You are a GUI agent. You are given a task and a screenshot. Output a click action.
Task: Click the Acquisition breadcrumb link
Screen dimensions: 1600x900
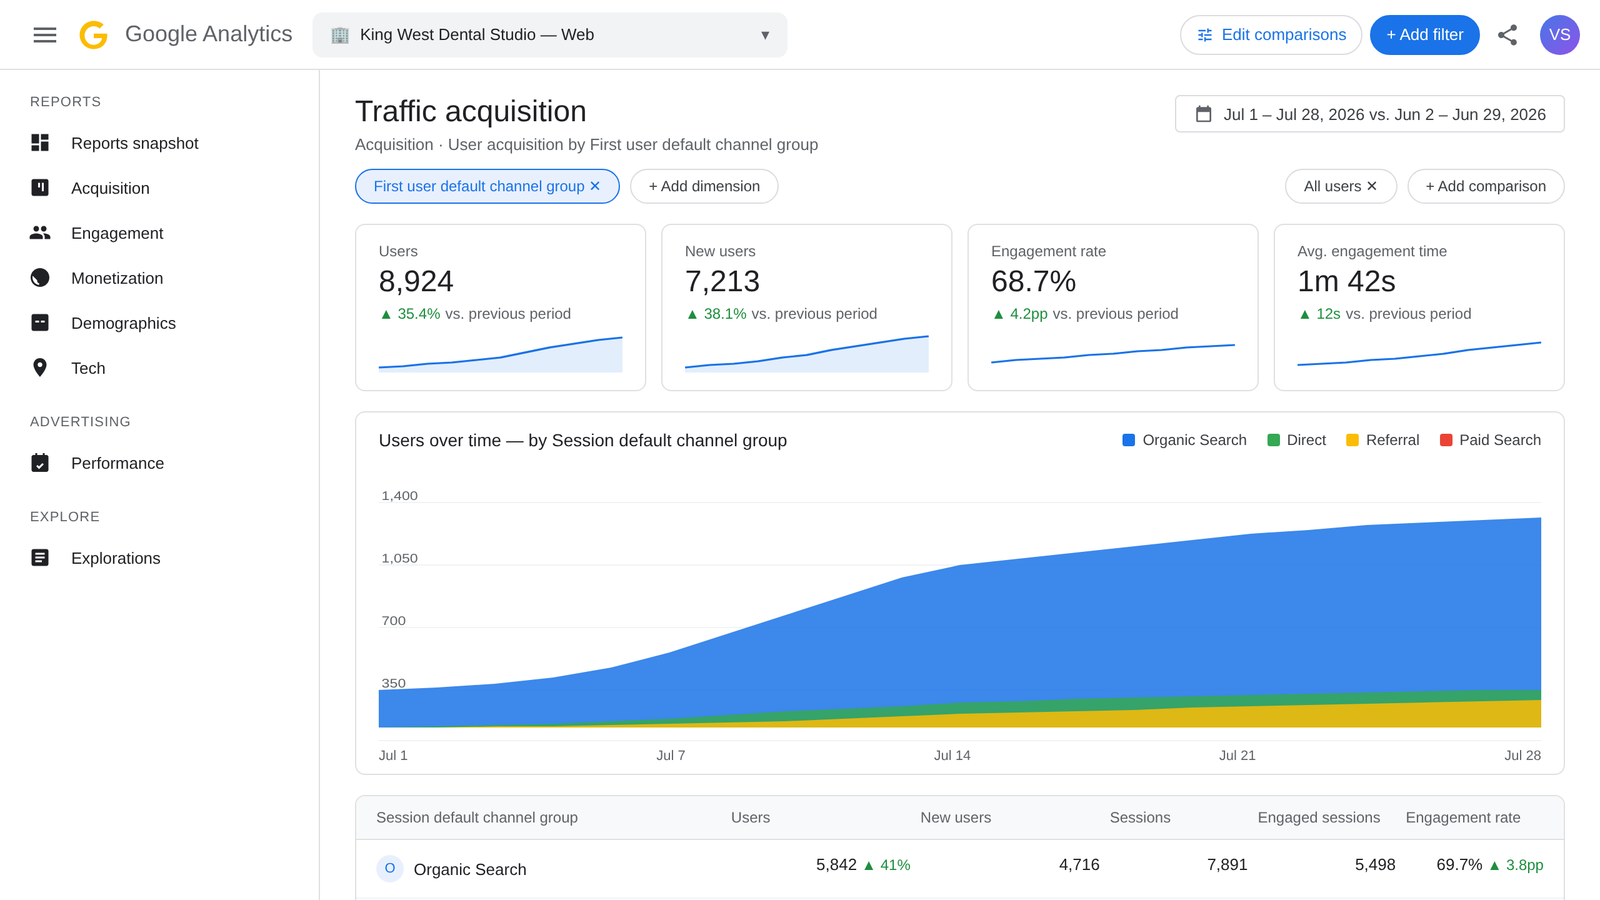click(394, 144)
